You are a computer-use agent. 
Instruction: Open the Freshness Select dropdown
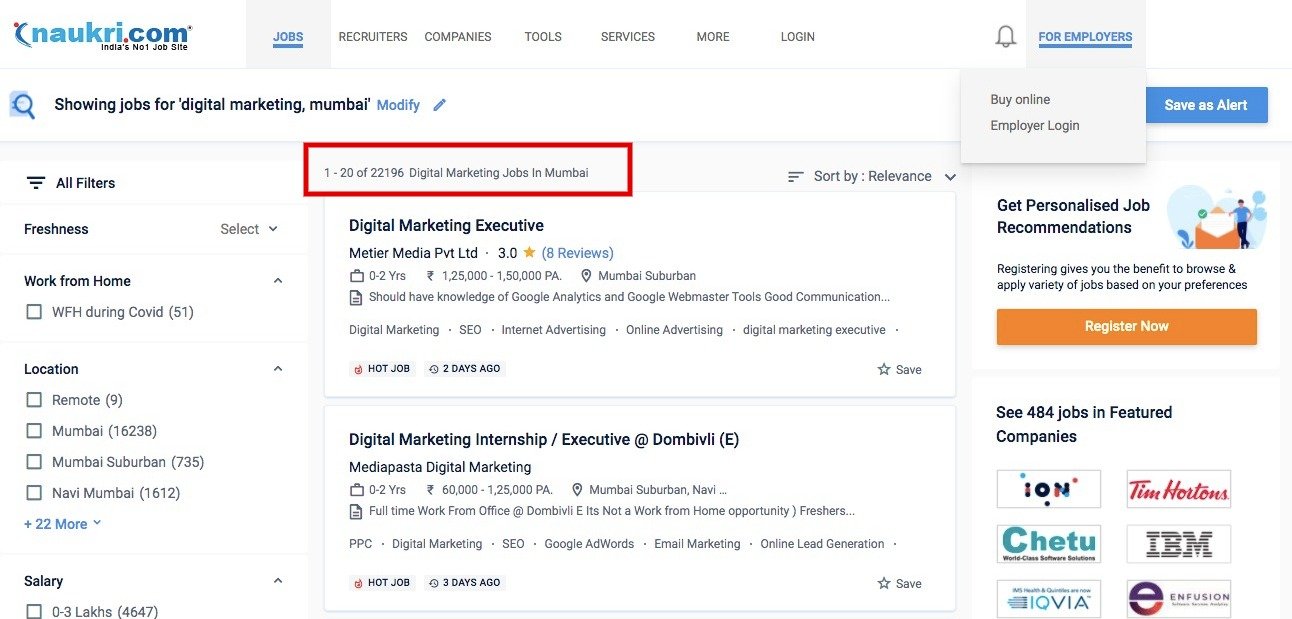pyautogui.click(x=249, y=229)
